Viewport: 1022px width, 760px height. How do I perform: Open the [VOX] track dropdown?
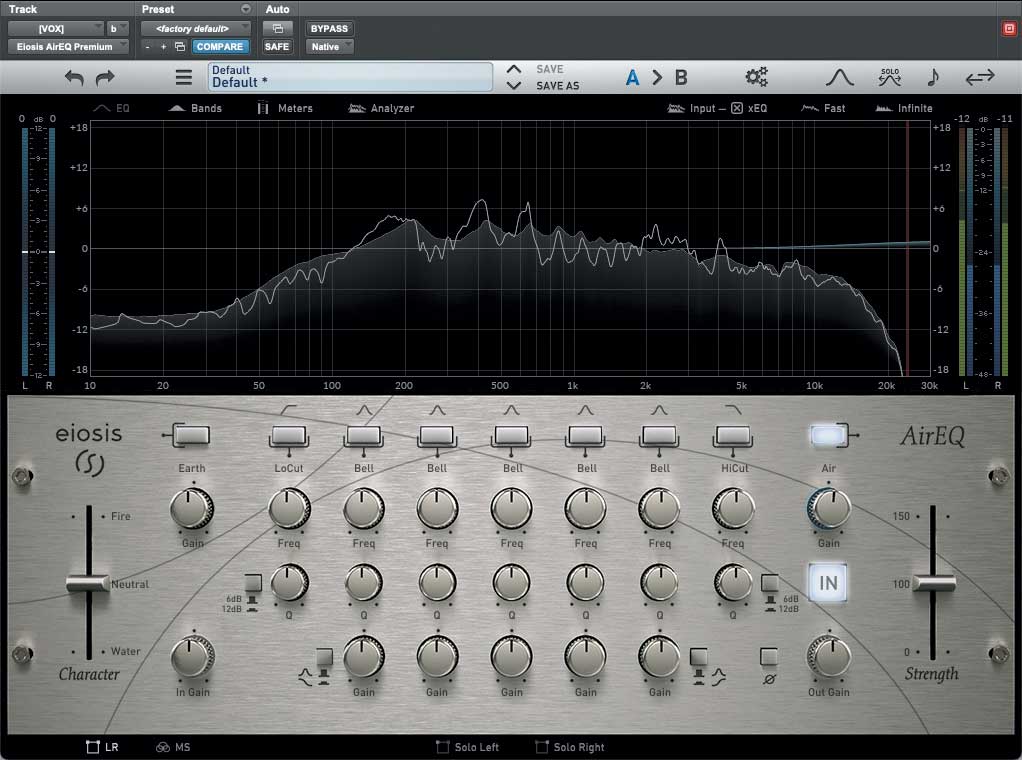pyautogui.click(x=55, y=29)
